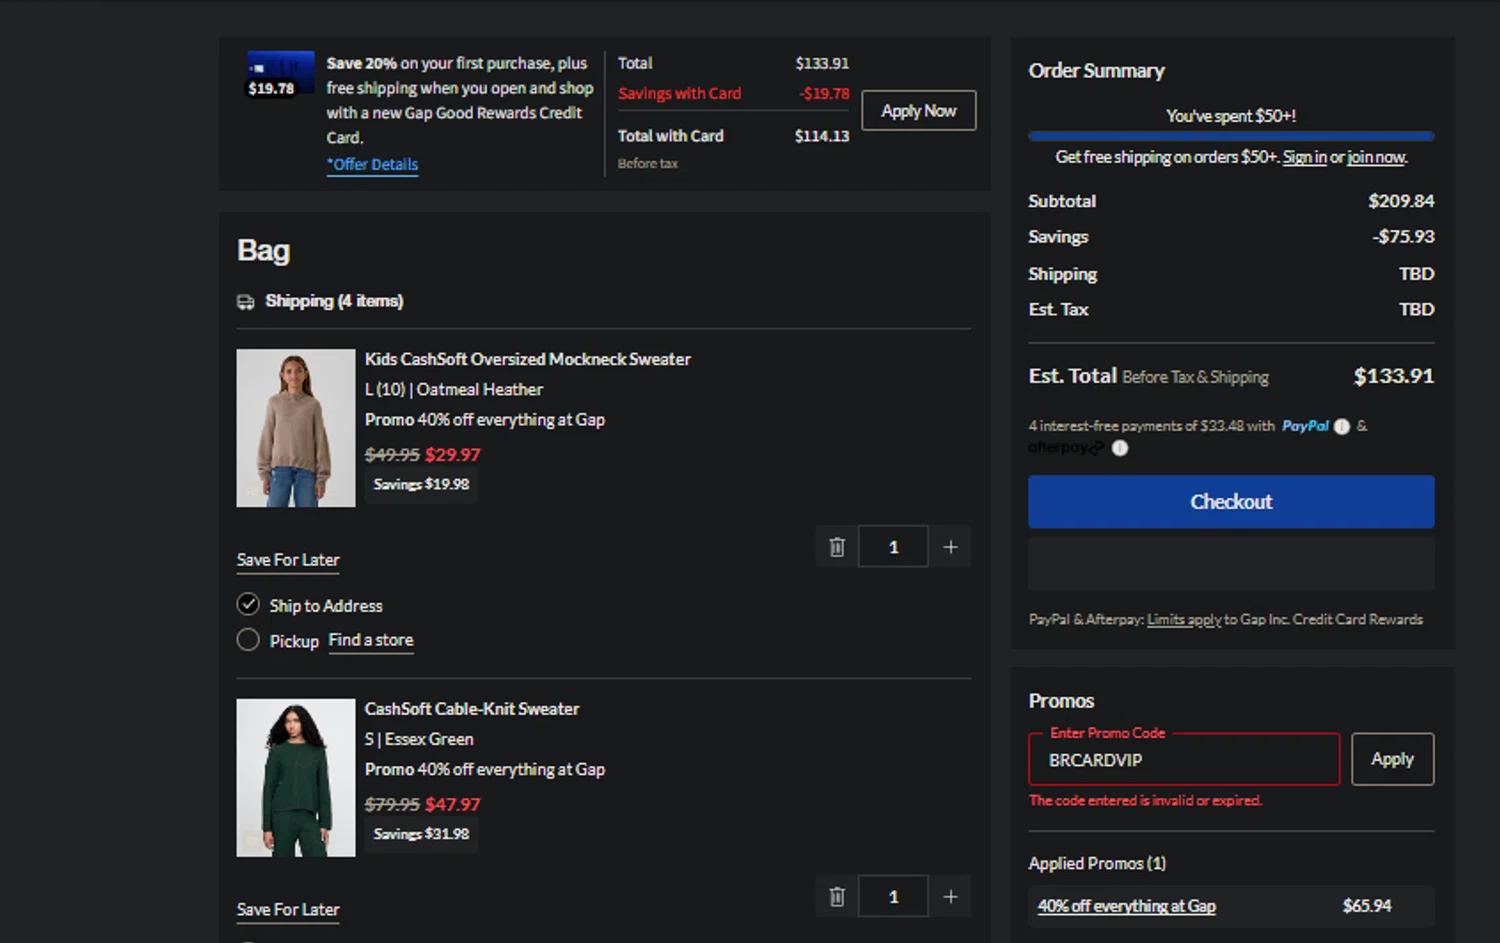Click the Est. Total amount $133.91

(1394, 376)
